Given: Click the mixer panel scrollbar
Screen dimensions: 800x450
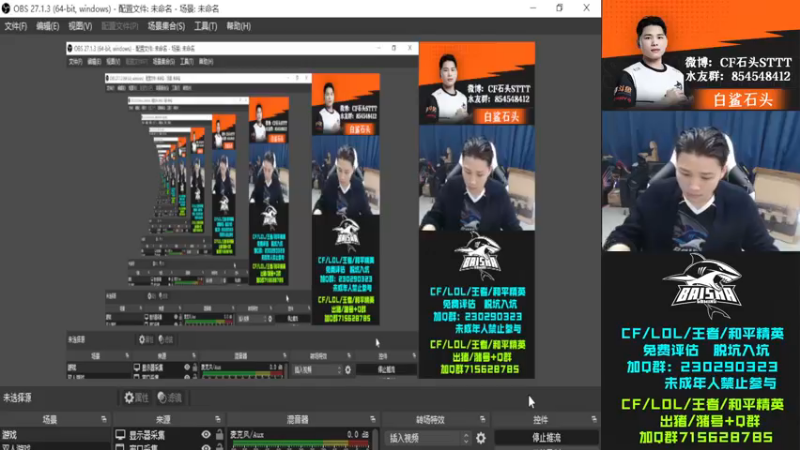Looking at the screenshot, I should (x=376, y=439).
